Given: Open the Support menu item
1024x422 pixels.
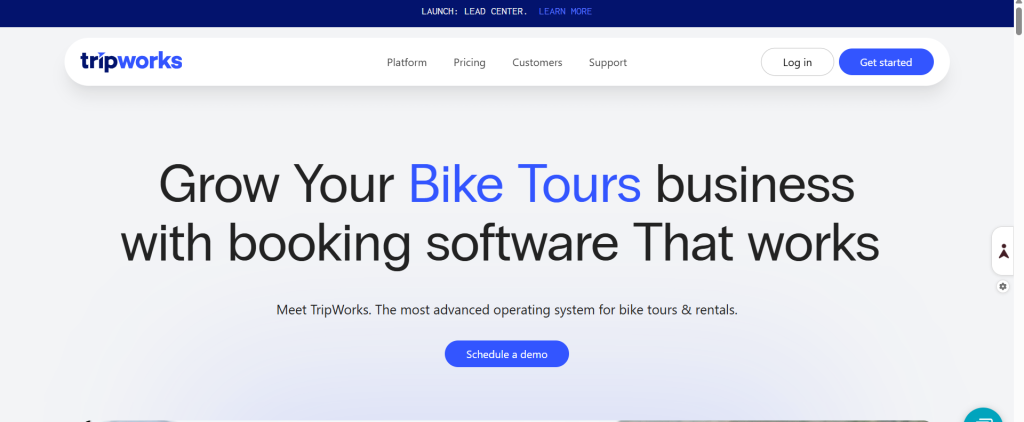Looking at the screenshot, I should click(608, 63).
